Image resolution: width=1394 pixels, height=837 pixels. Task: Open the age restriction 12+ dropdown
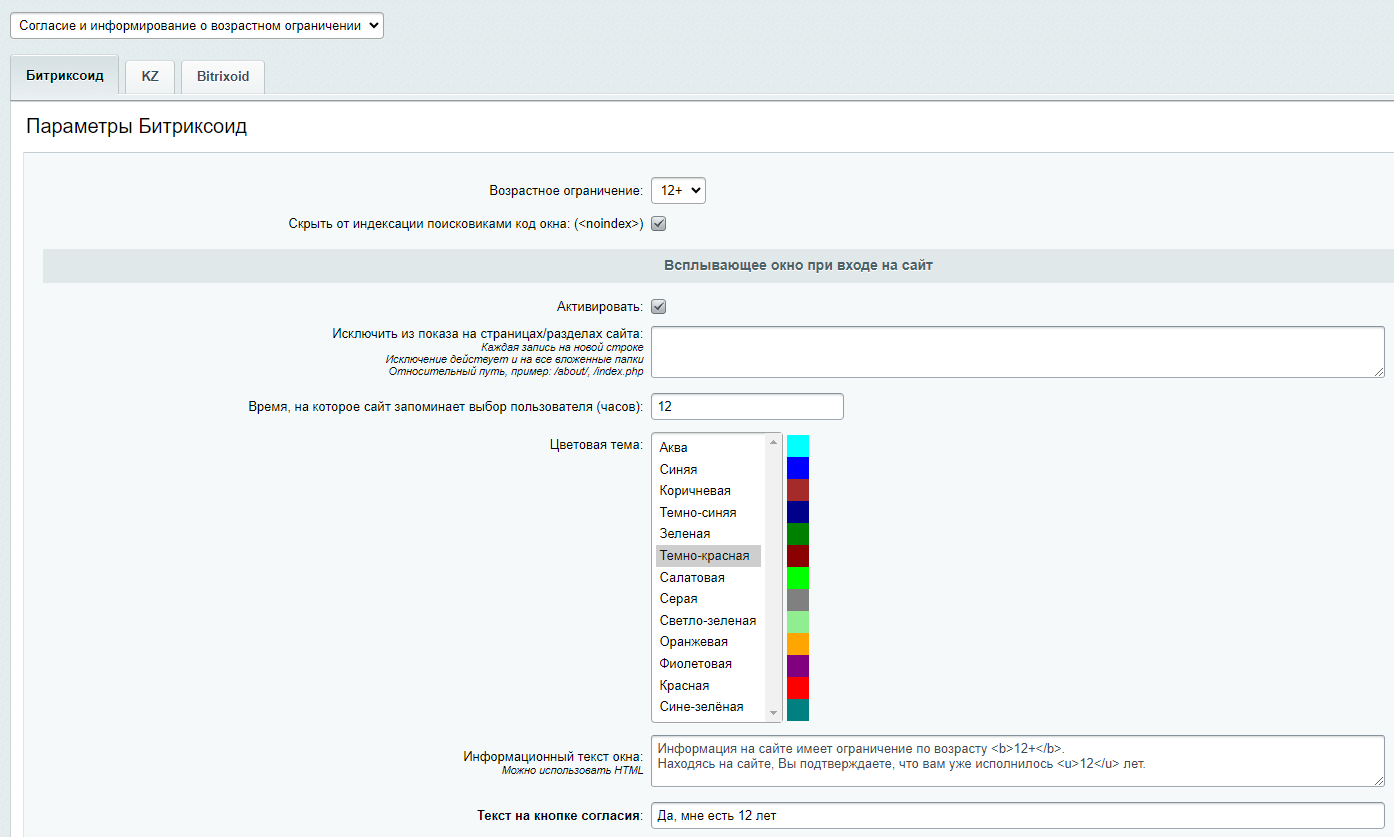(678, 190)
